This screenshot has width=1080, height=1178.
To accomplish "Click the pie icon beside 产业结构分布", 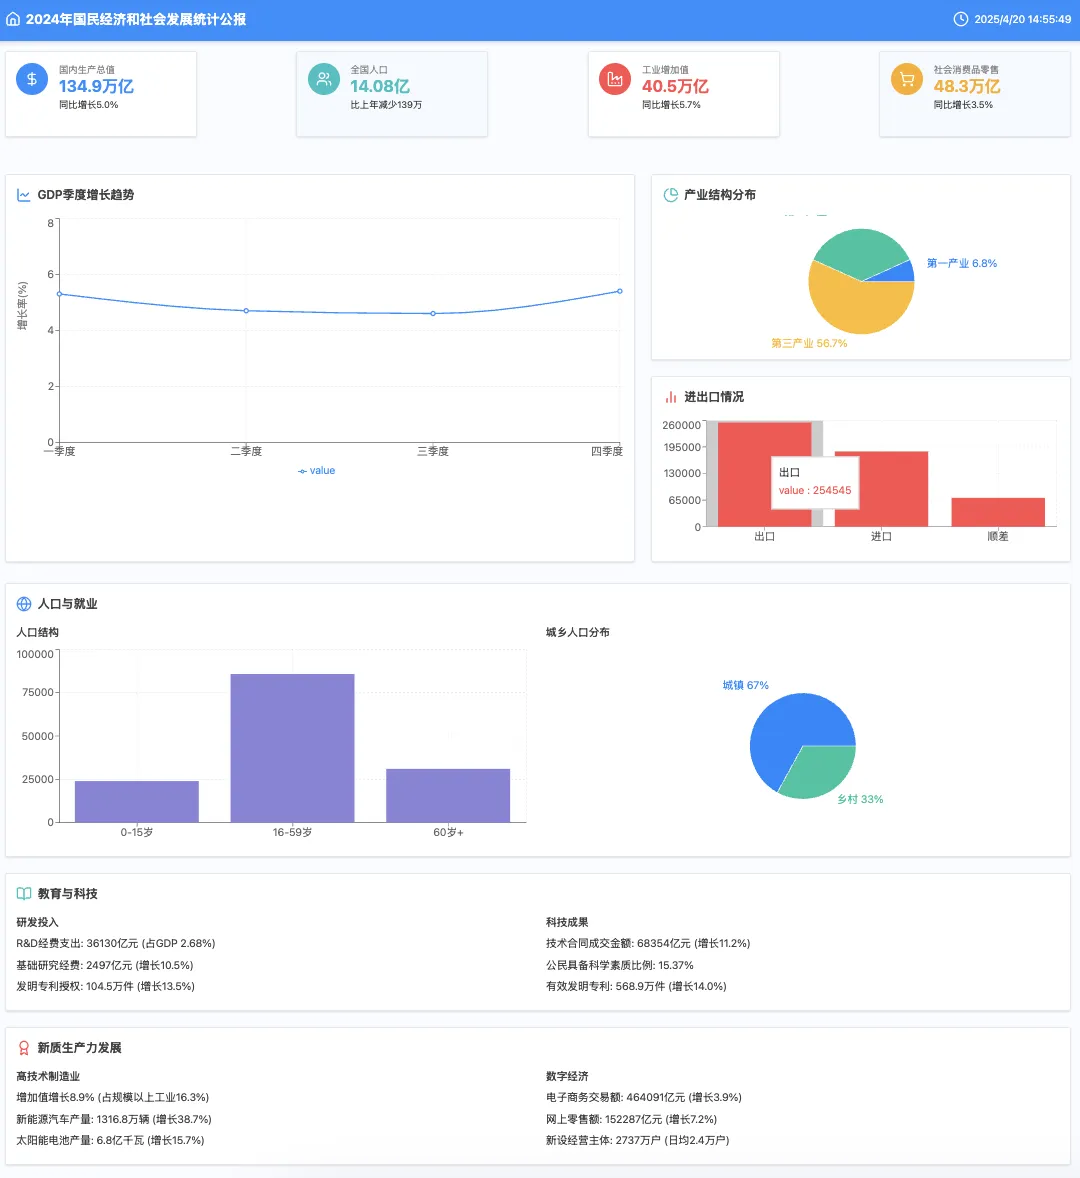I will click(x=670, y=195).
